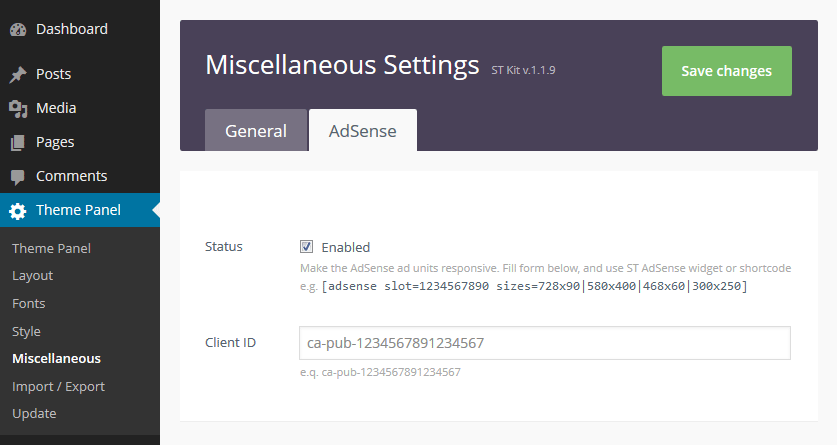Viewport: 837px width, 445px height.
Task: Click the Dashboard gauge icon
Action: tap(18, 30)
